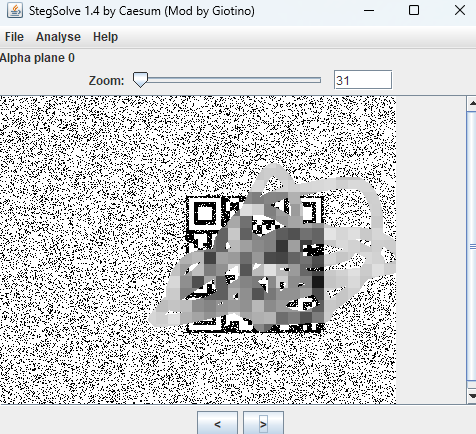476x434 pixels.
Task: Open the File menu
Action: coord(14,37)
